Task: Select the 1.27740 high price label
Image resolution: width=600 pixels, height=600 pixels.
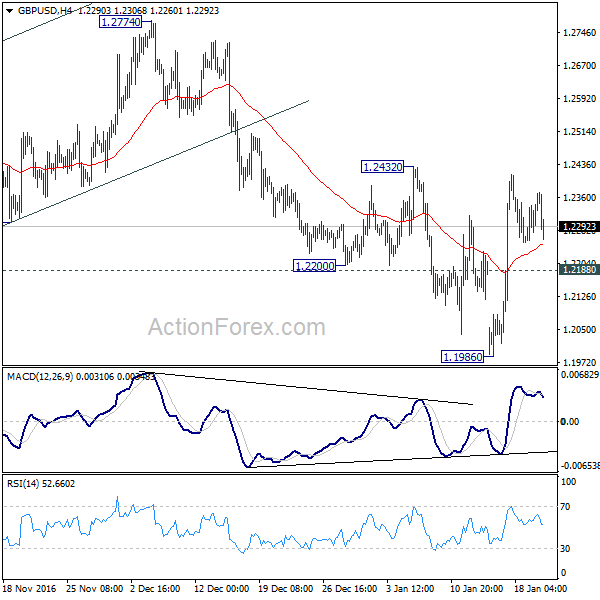Action: coord(120,22)
